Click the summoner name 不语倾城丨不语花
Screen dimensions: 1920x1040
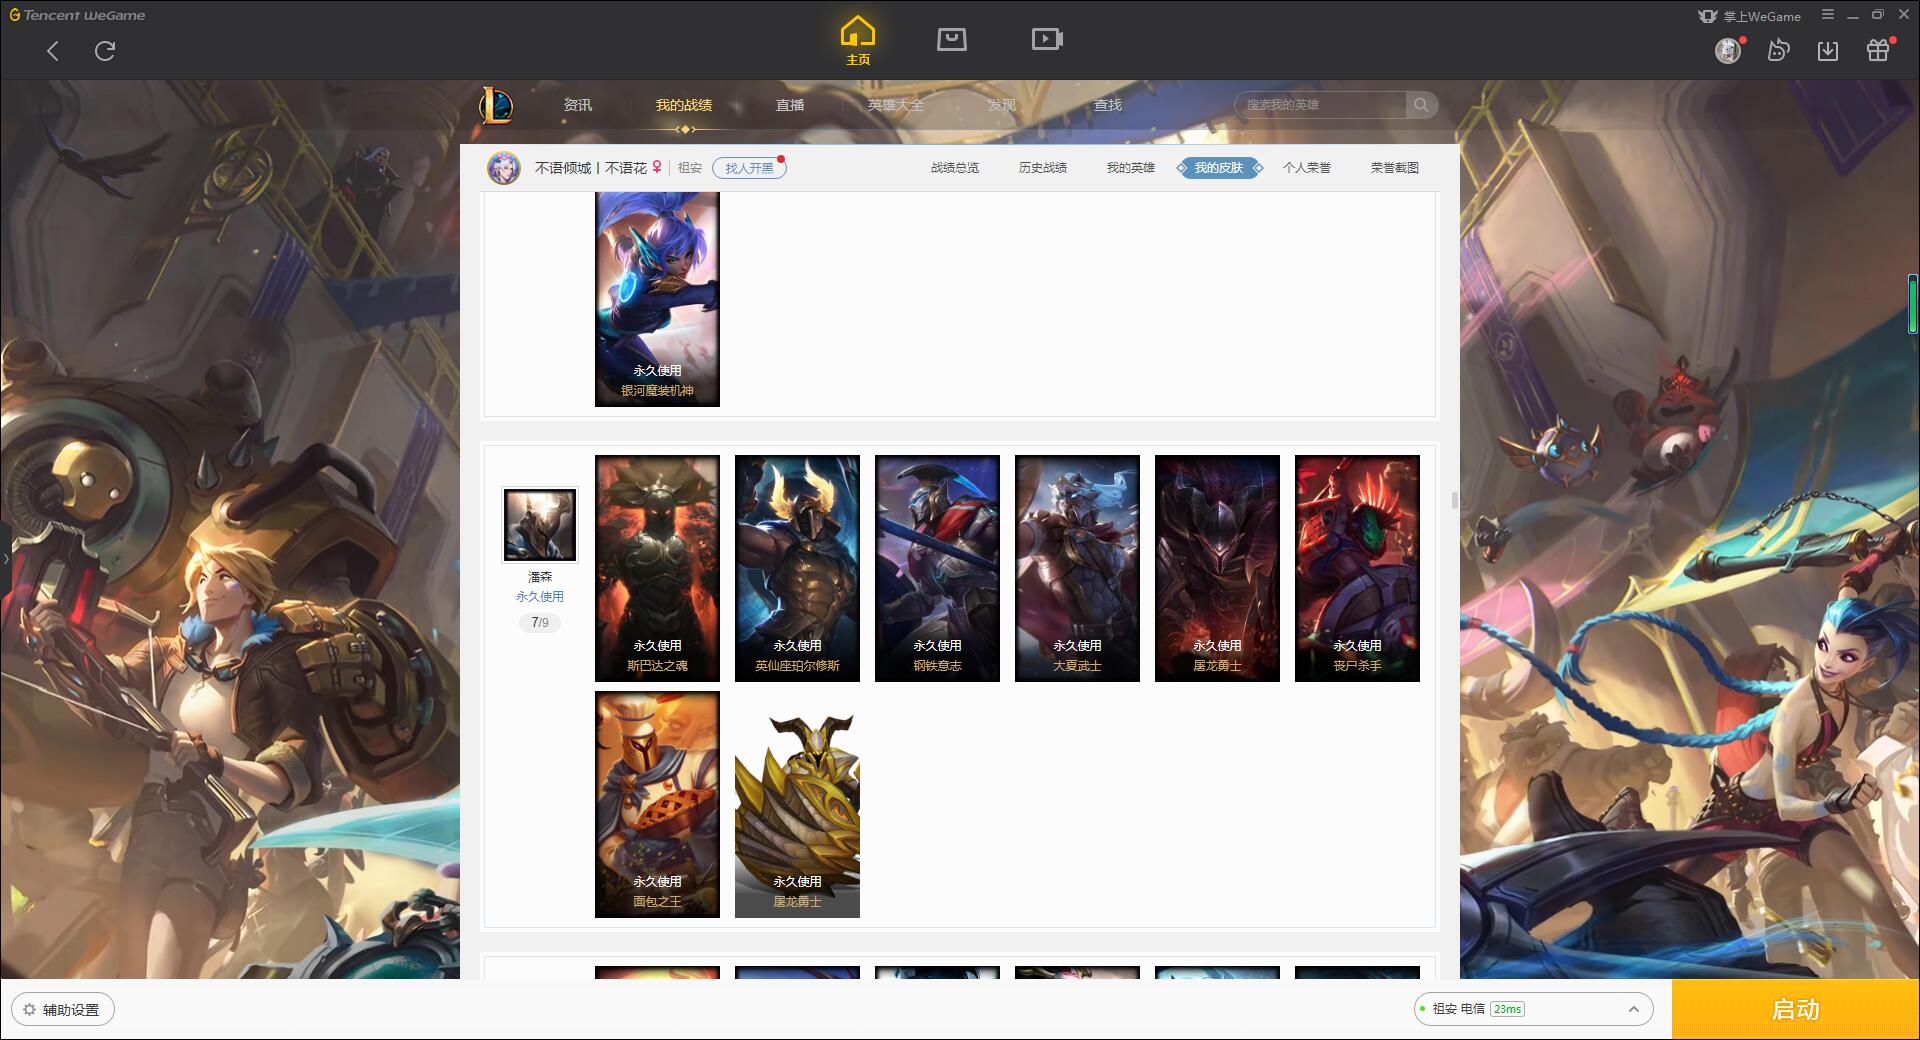pyautogui.click(x=591, y=168)
